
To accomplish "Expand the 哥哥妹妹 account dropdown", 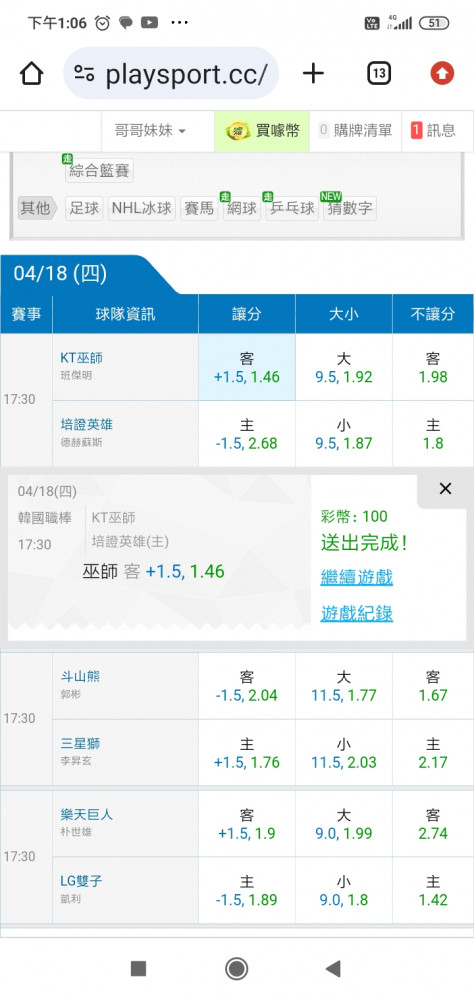I will point(150,131).
